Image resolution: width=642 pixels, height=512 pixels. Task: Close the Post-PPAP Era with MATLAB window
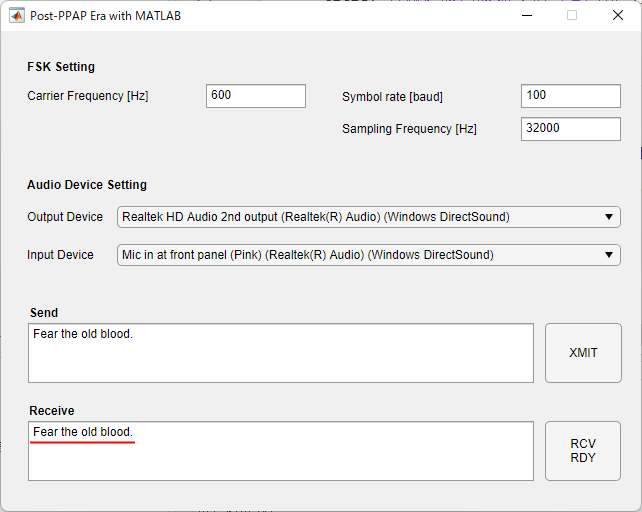(618, 16)
